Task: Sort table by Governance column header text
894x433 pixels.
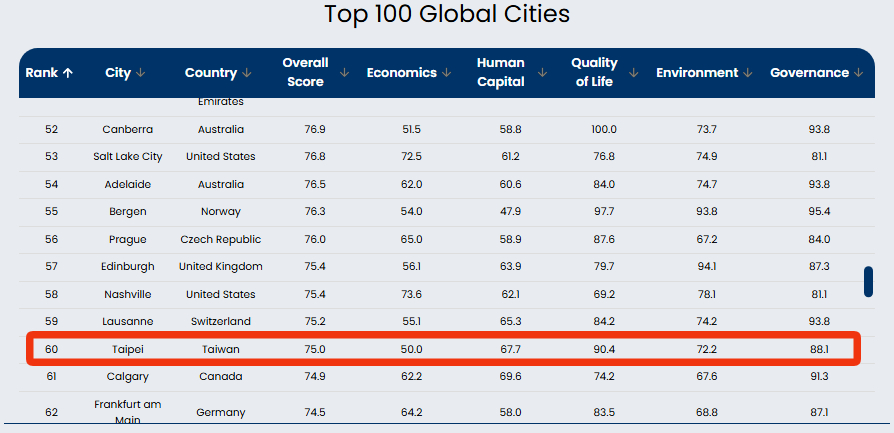Action: 810,73
